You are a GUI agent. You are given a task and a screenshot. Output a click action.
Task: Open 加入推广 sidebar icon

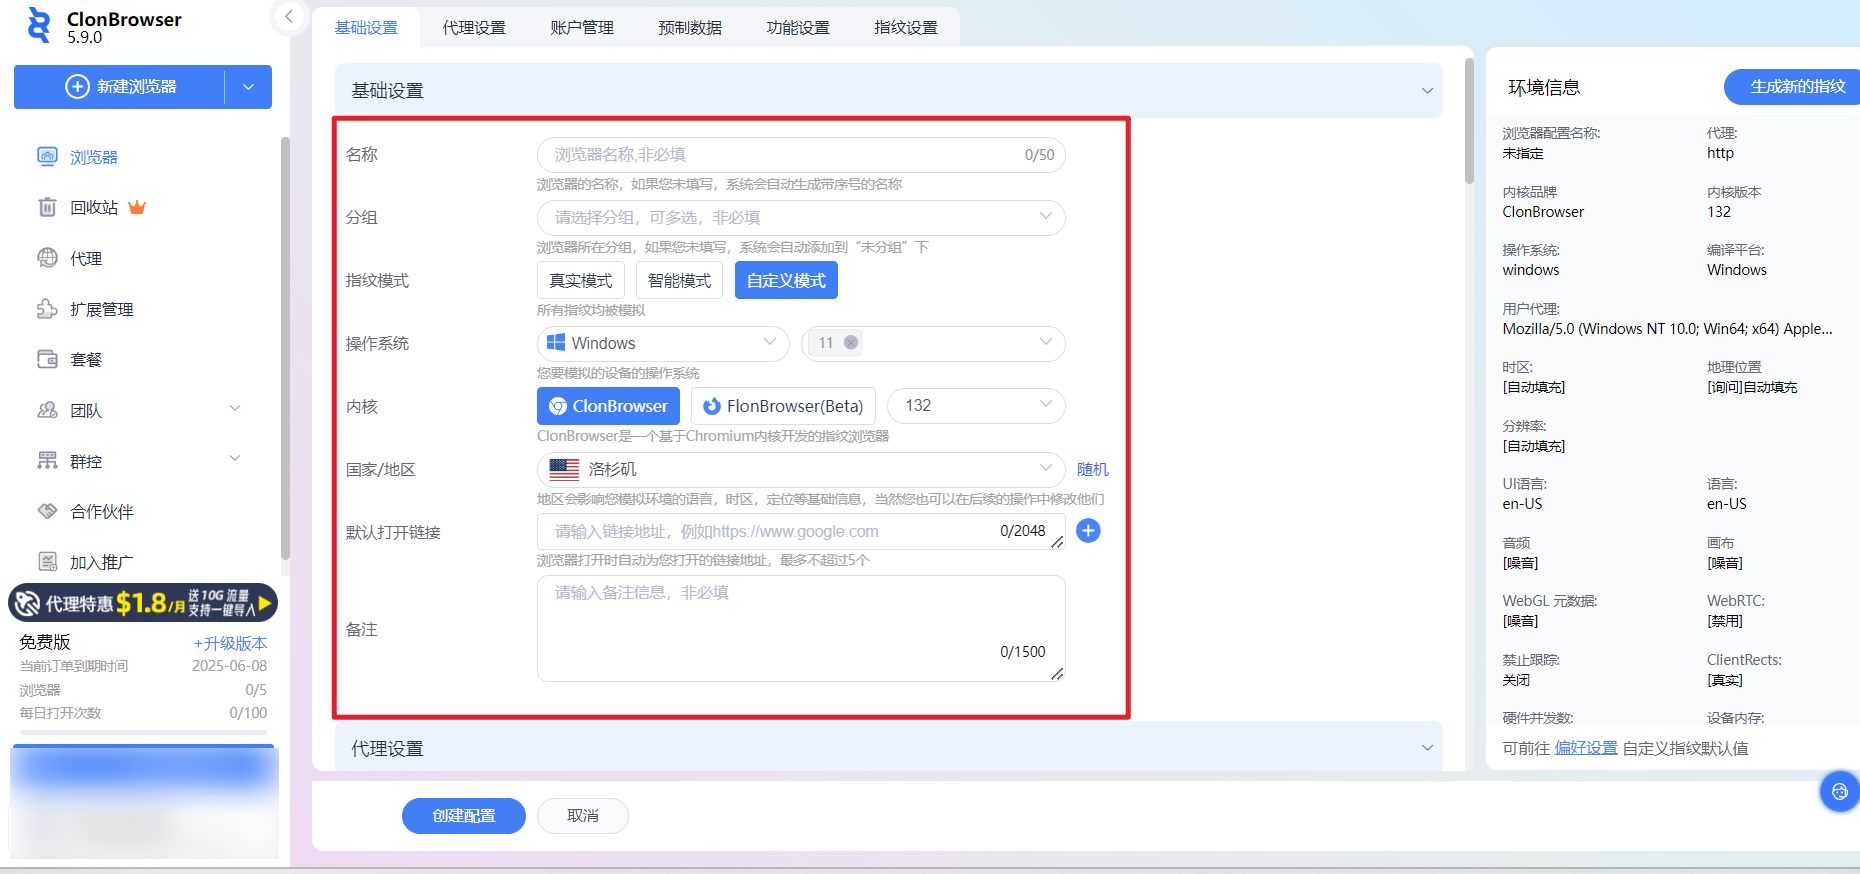[x=47, y=562]
